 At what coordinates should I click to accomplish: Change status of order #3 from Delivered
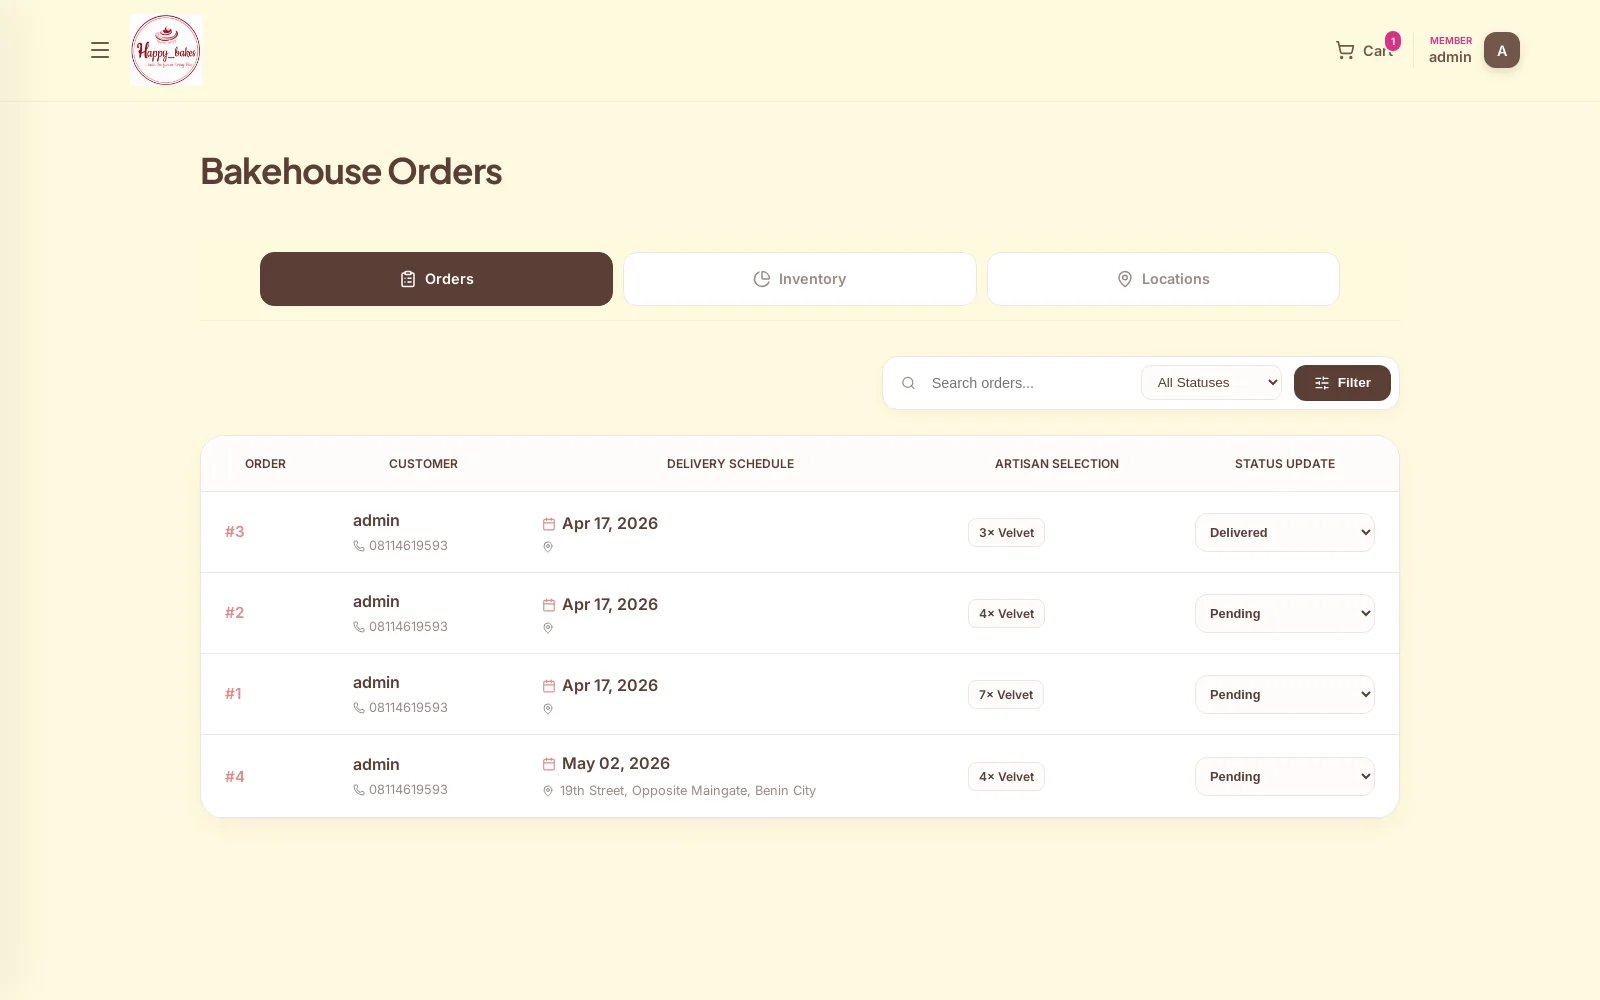[x=1284, y=532]
